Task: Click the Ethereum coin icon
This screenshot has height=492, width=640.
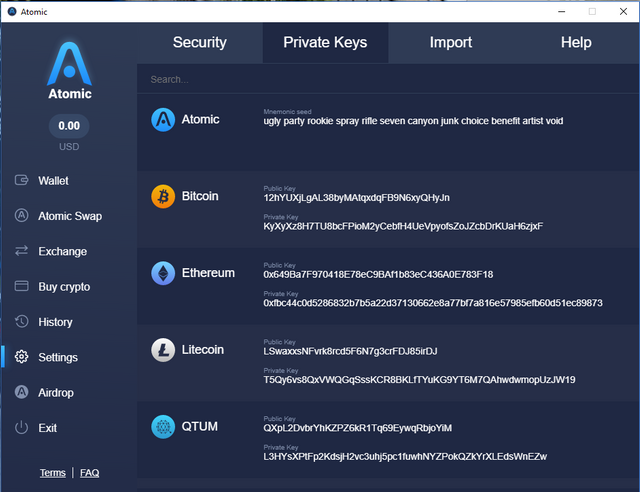Action: [163, 273]
